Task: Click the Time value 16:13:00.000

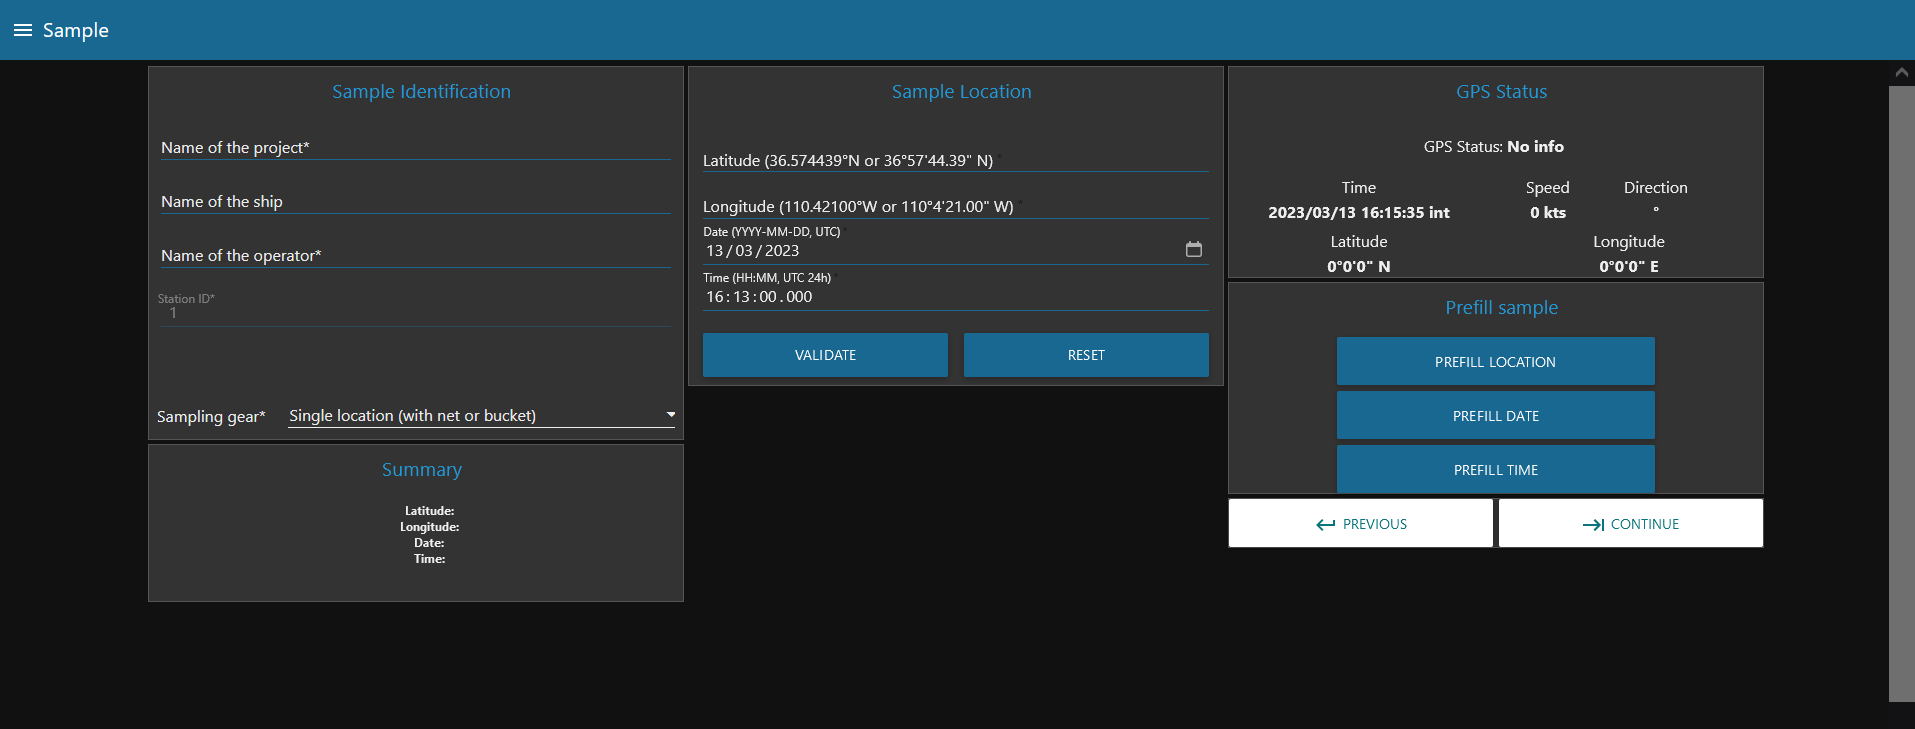Action: (759, 297)
